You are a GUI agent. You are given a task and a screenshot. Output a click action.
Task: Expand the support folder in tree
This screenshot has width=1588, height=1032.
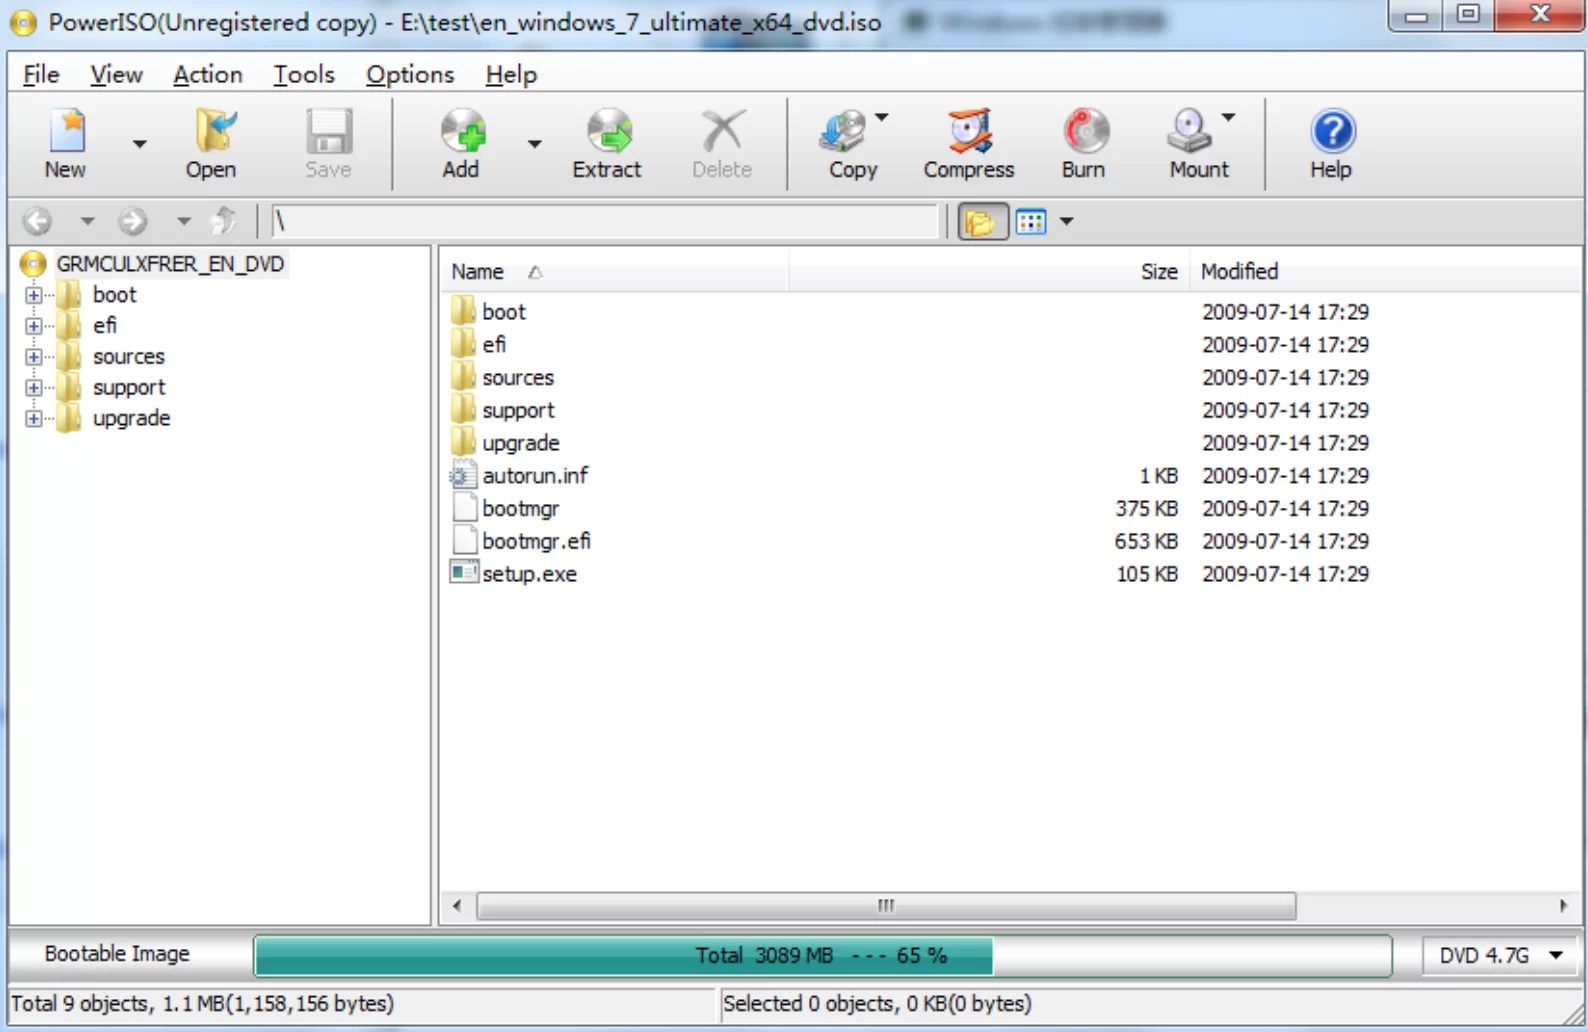(33, 388)
